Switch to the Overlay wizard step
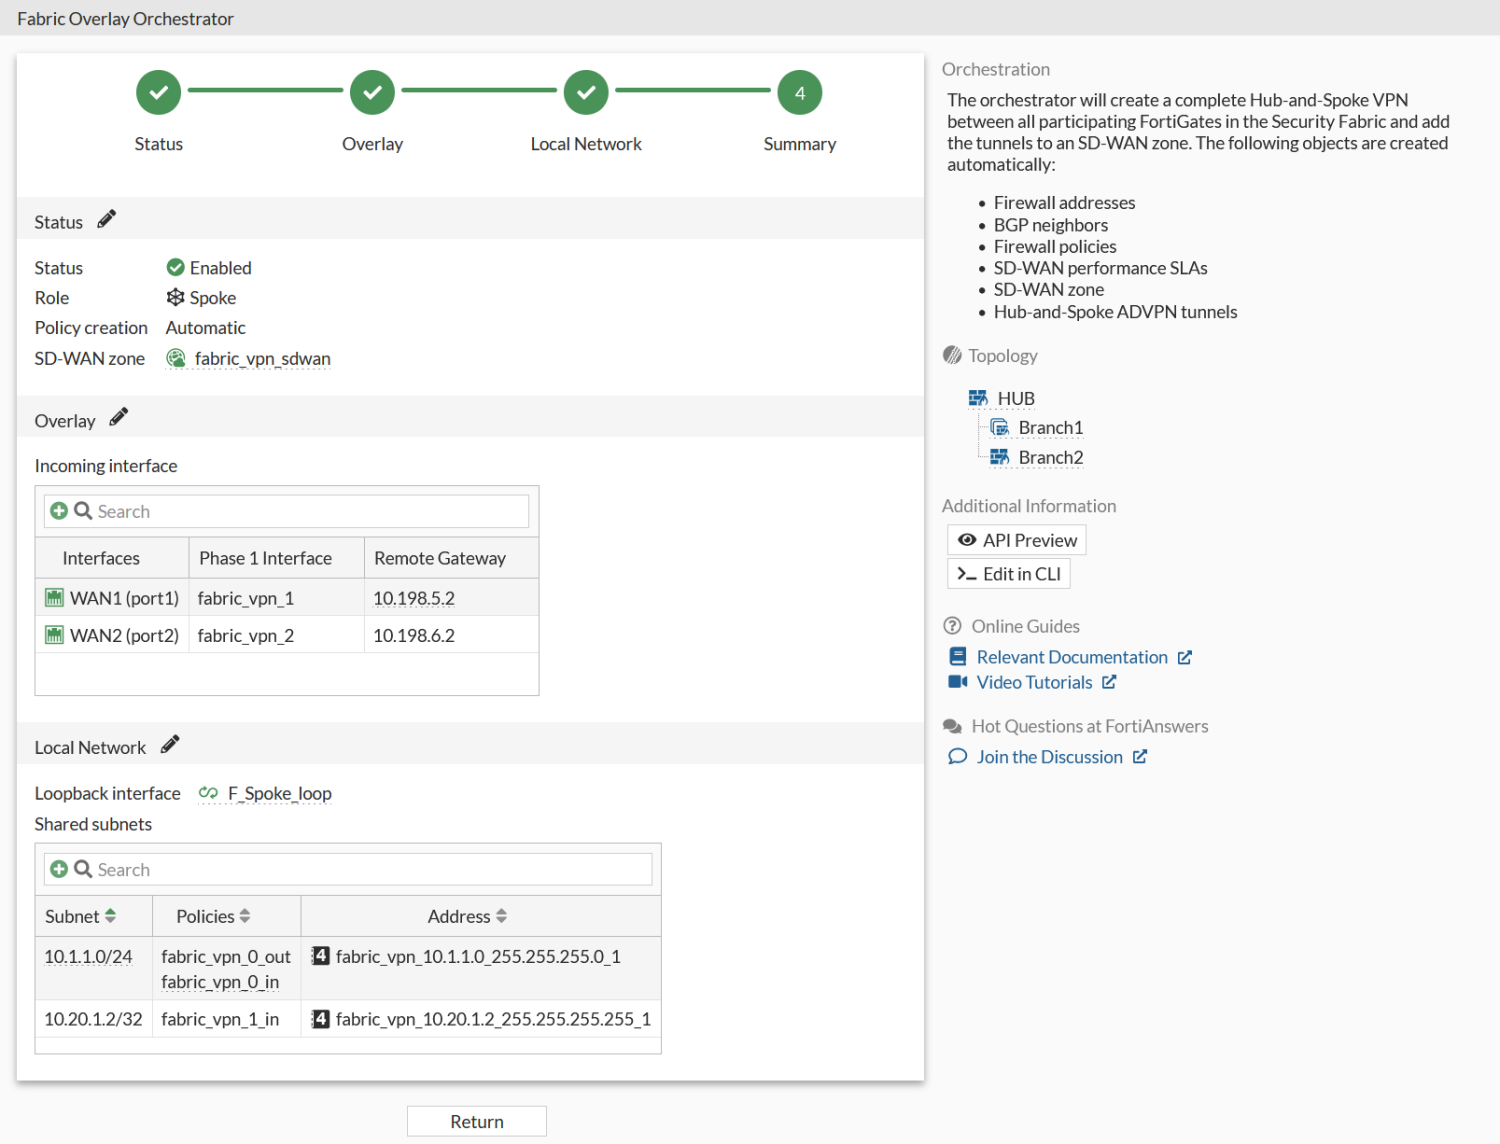 coord(372,92)
